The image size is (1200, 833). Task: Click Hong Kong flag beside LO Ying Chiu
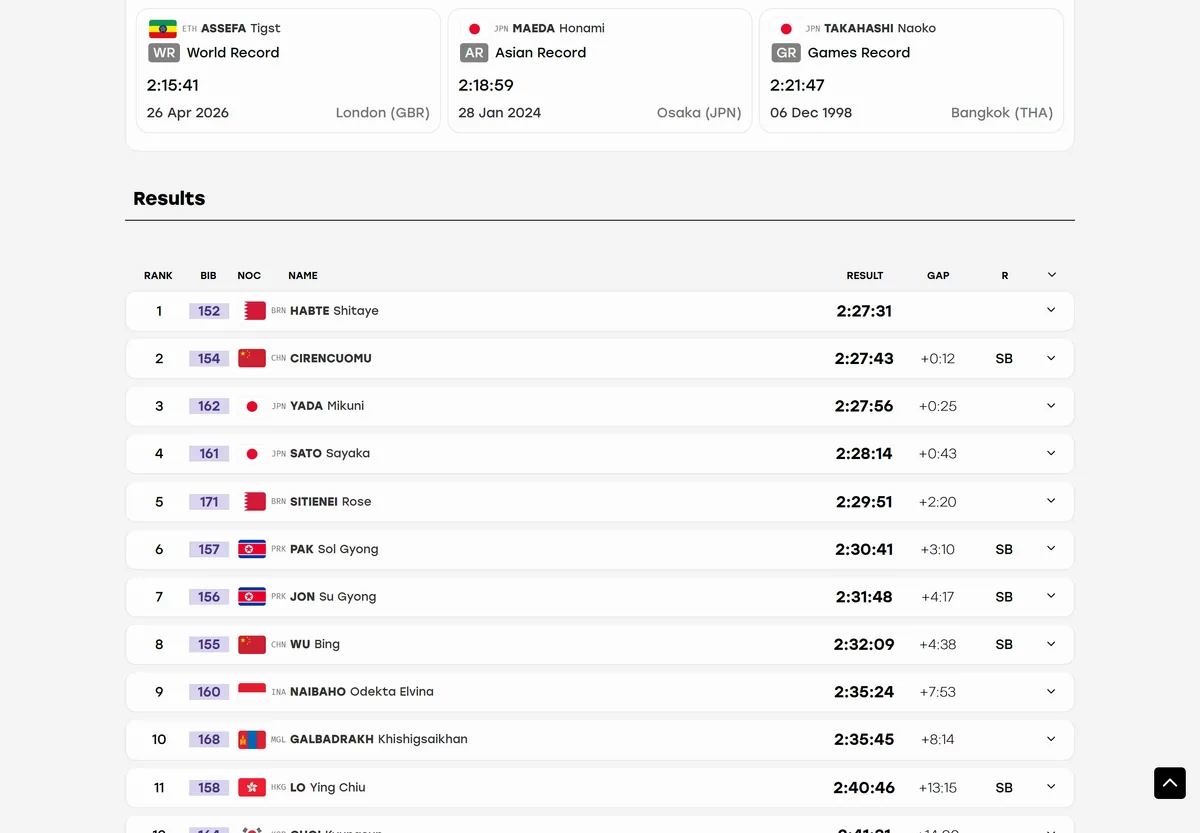tap(252, 787)
